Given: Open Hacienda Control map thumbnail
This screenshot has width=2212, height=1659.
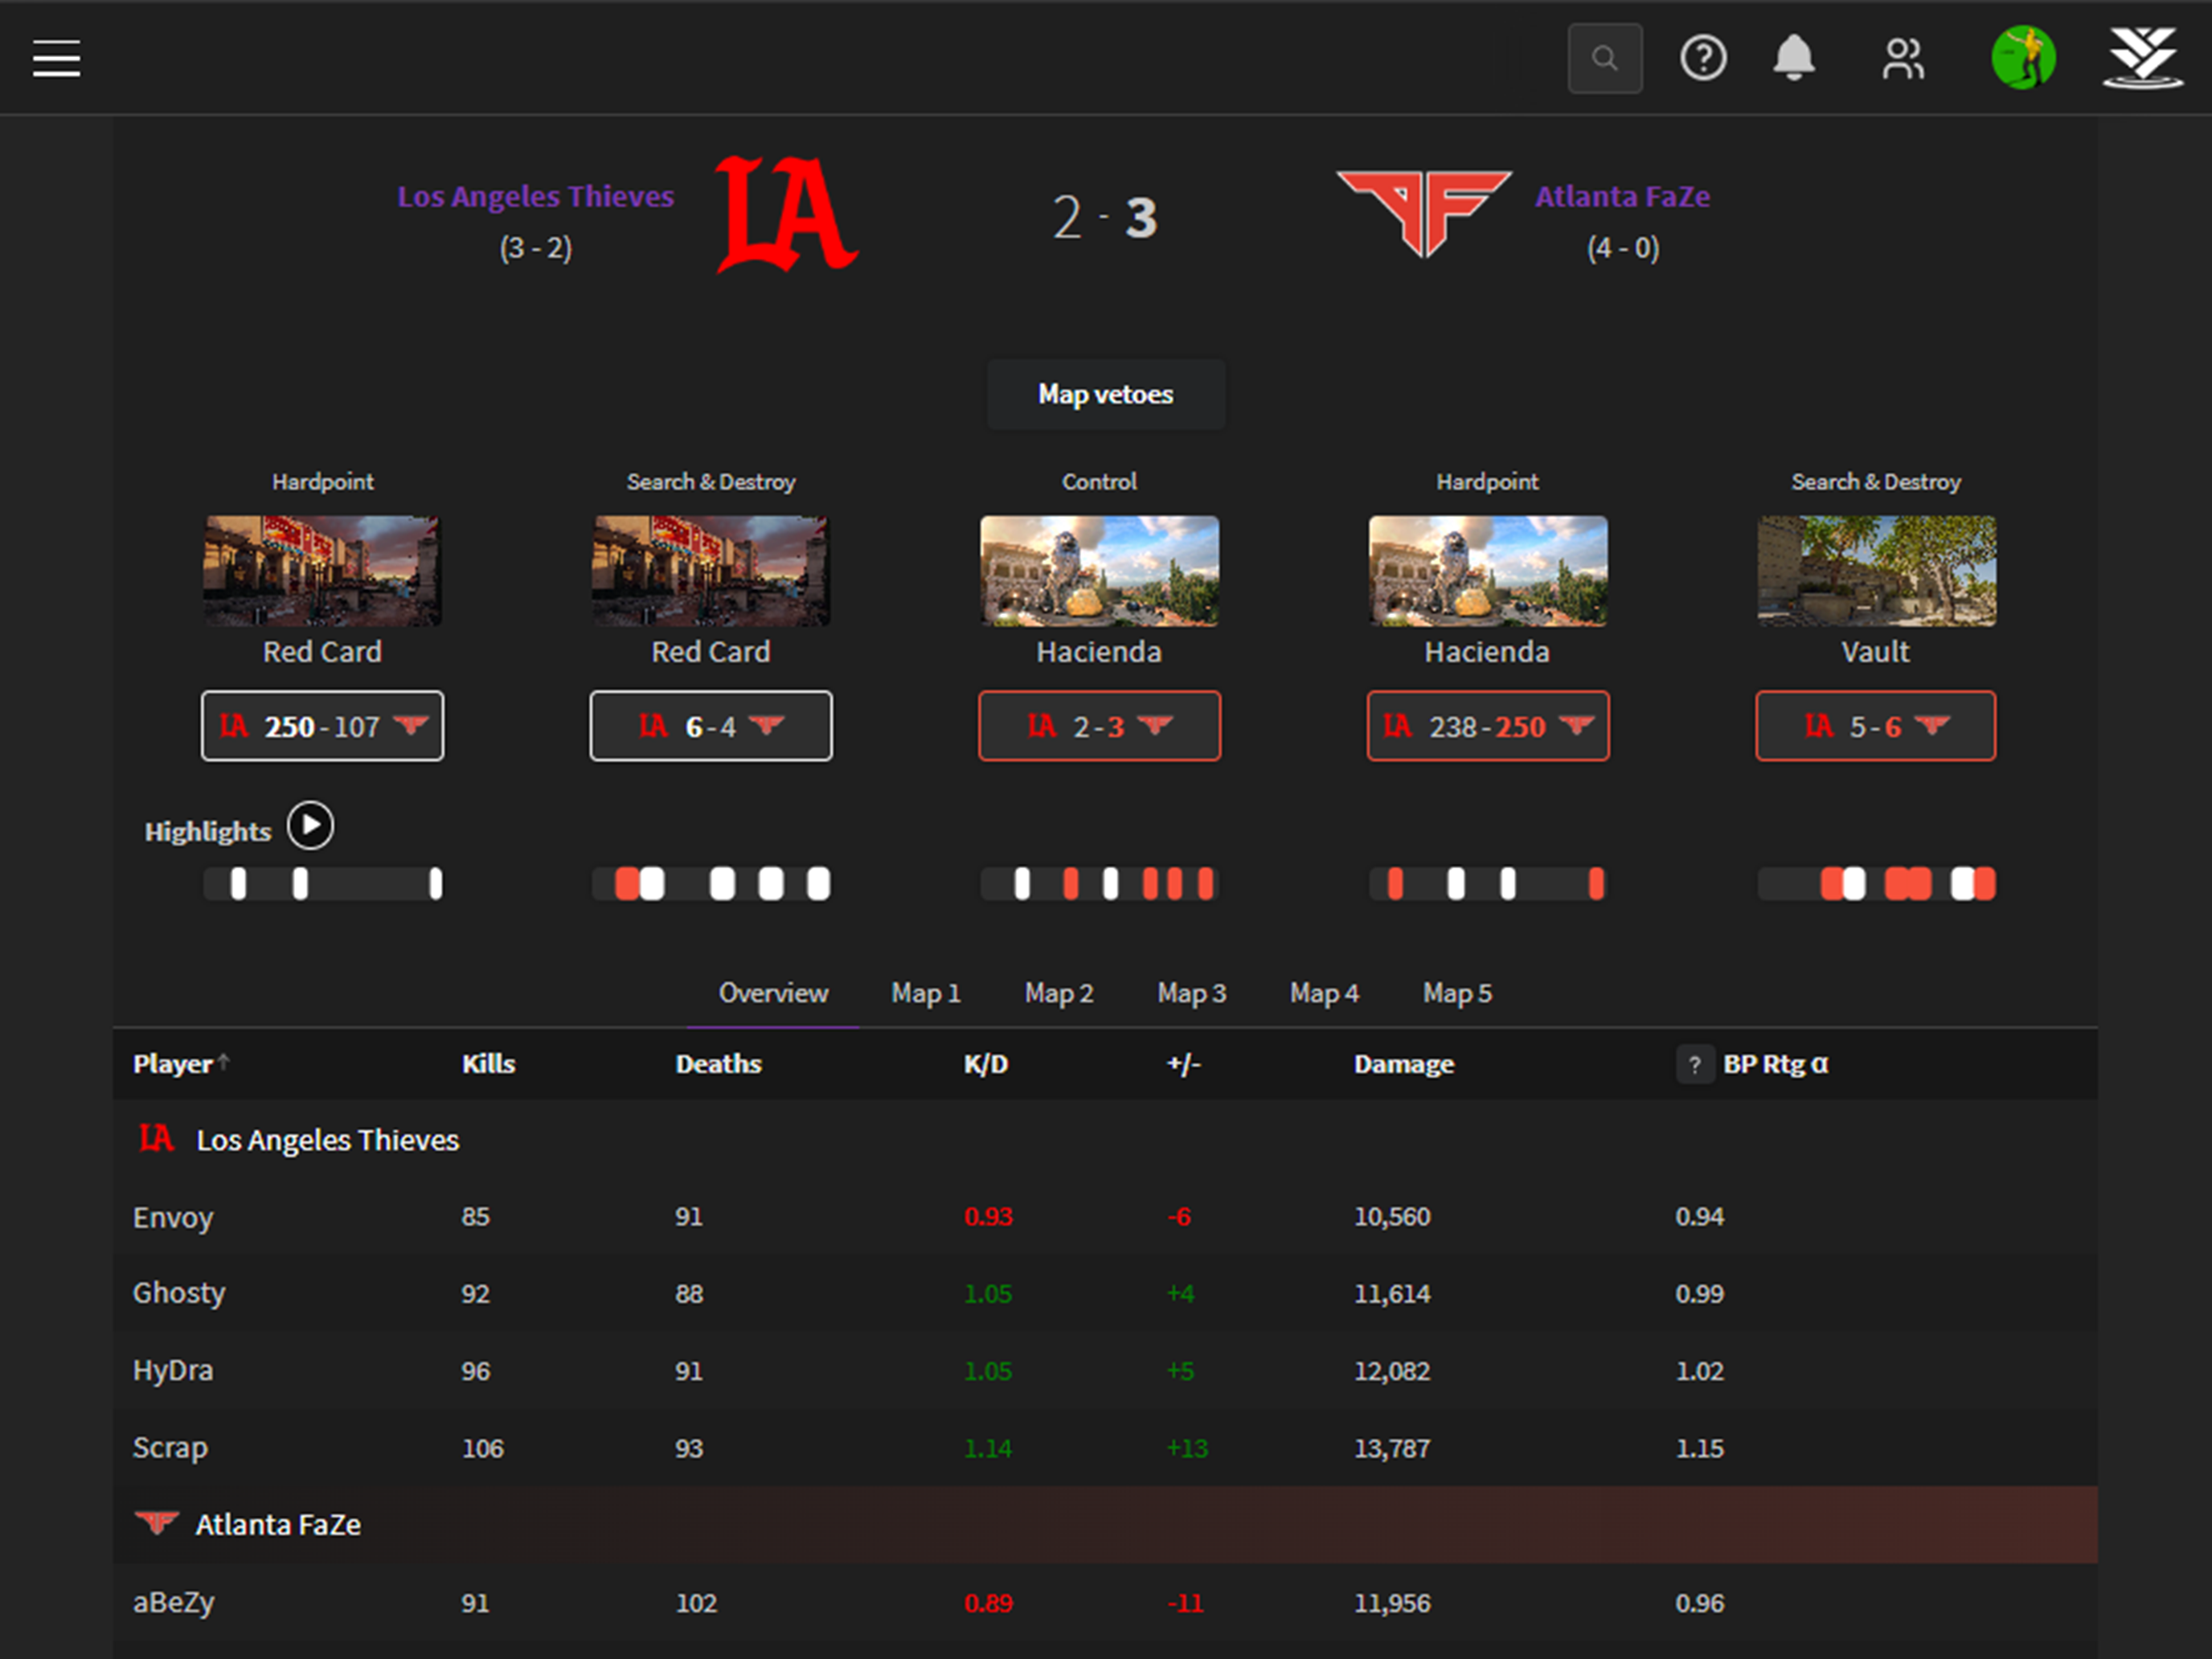Looking at the screenshot, I should pos(1099,571).
